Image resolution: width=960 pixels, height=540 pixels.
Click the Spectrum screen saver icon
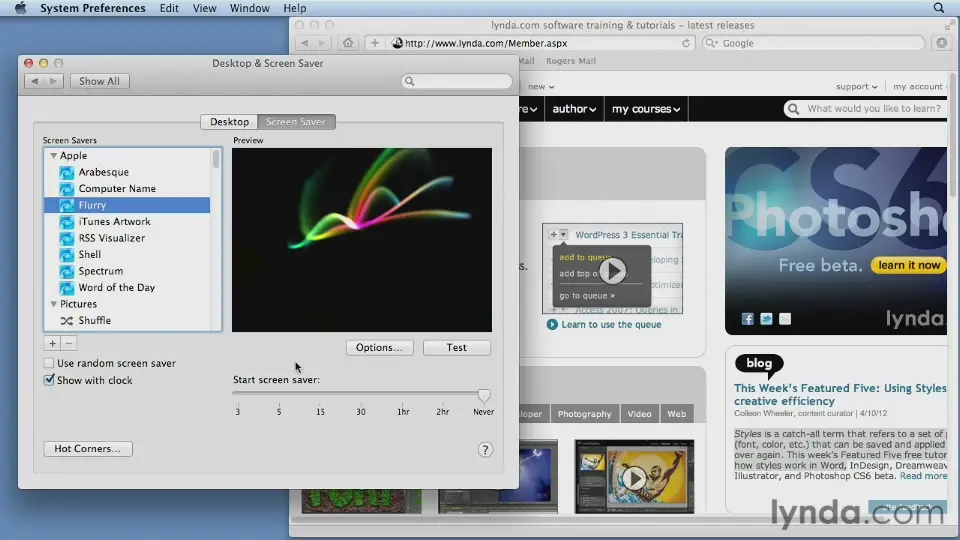click(67, 271)
